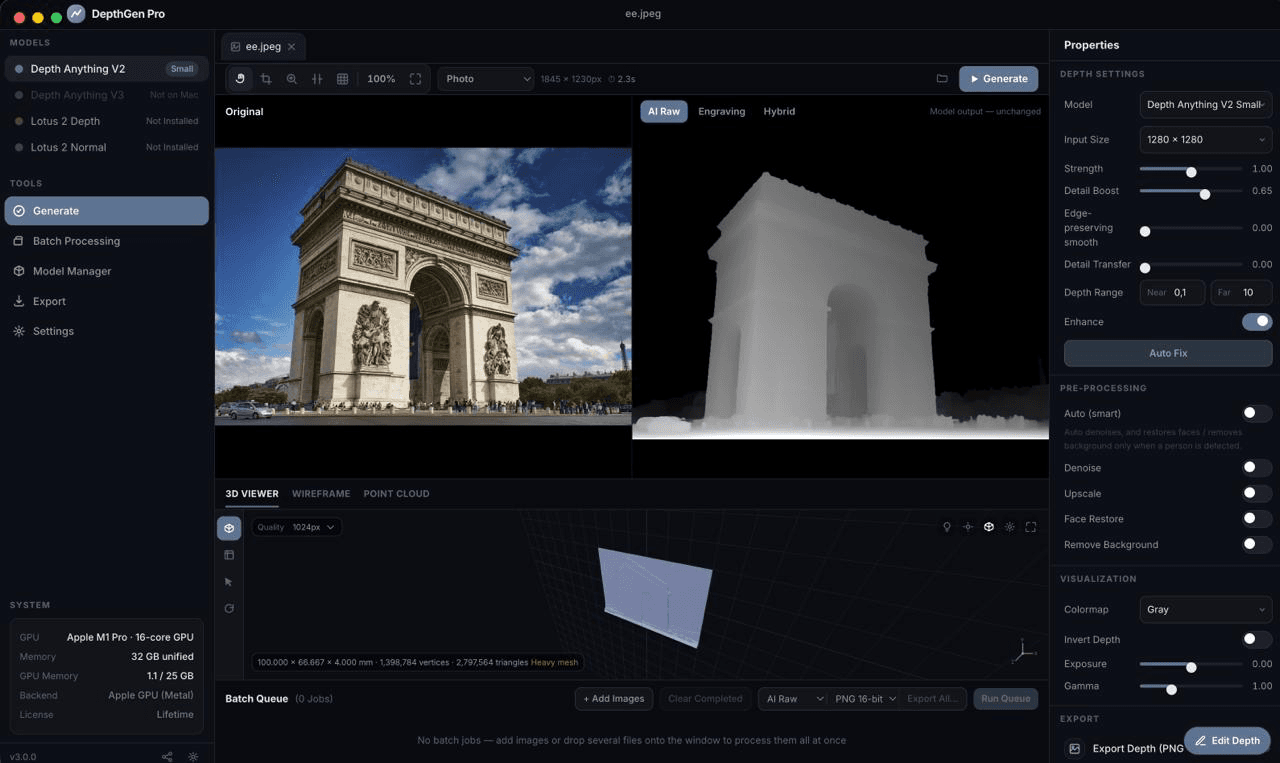
Task: Toggle the grid overlay icon
Action: (x=343, y=79)
